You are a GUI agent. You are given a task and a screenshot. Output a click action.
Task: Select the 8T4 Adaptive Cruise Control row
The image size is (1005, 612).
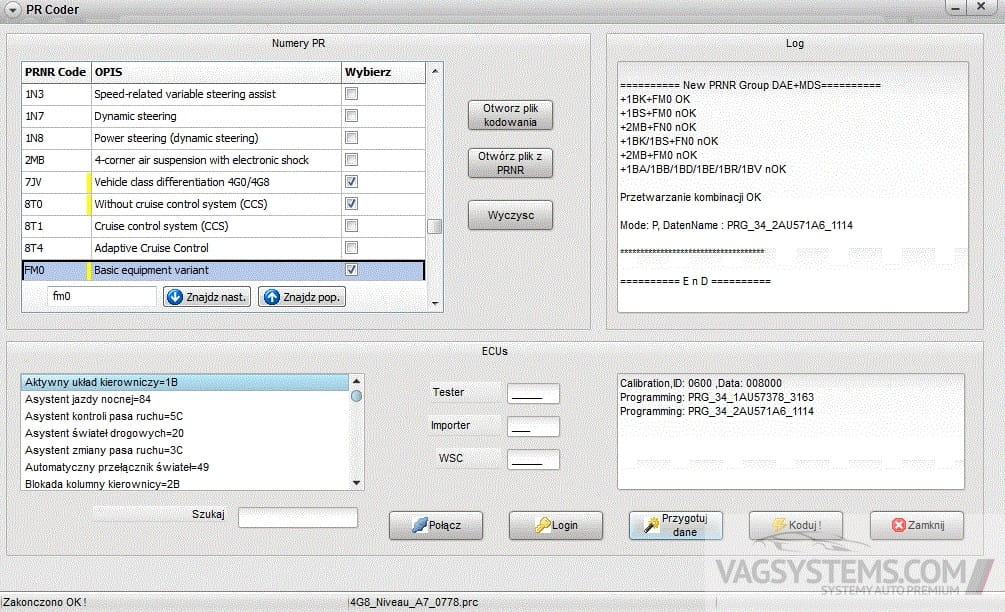223,248
